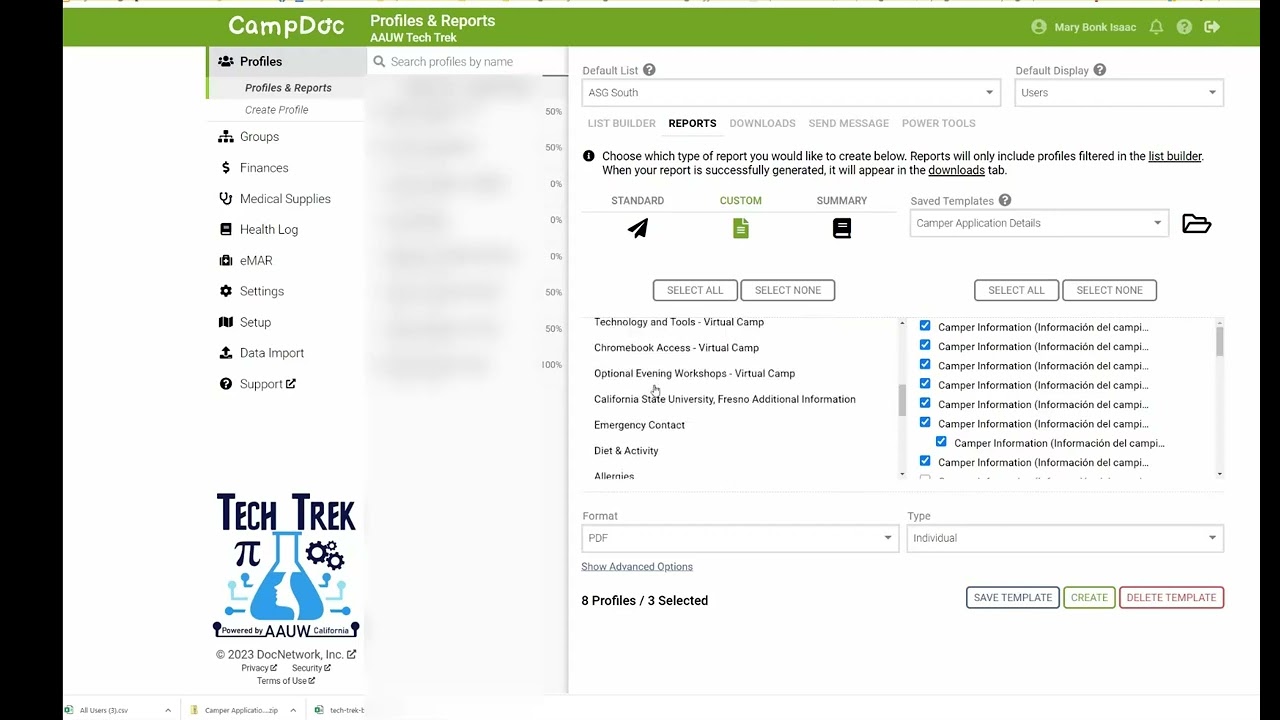Click the information circle icon beside instructions

point(589,156)
